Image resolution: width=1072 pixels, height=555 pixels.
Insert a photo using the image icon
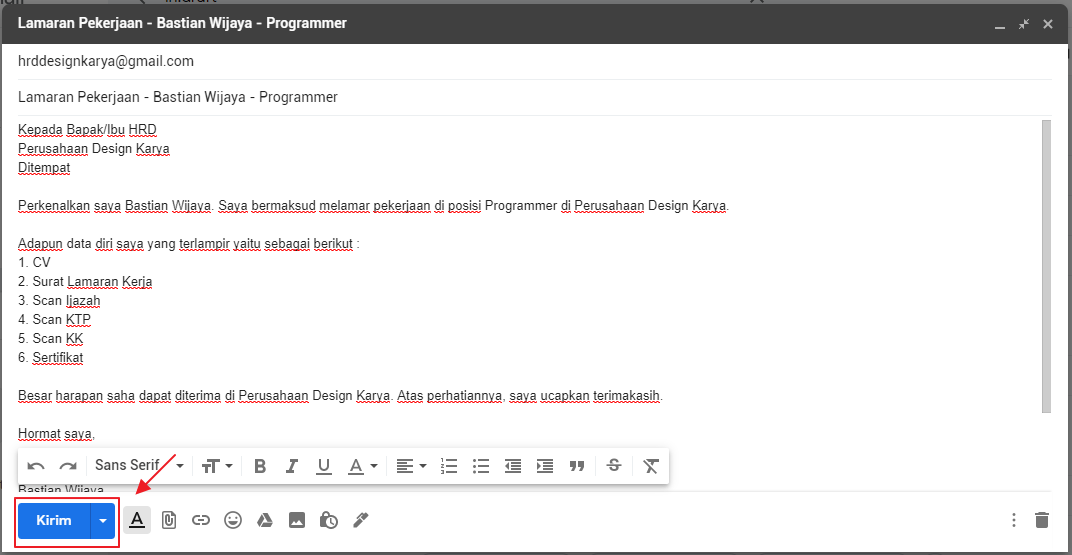click(297, 520)
